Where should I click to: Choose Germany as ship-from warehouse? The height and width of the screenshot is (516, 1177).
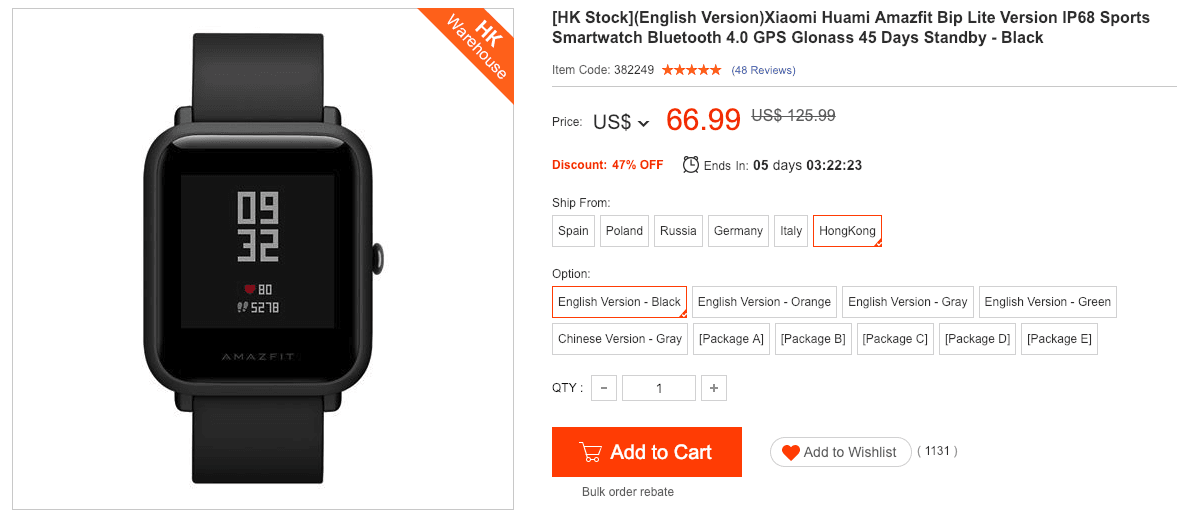point(738,231)
